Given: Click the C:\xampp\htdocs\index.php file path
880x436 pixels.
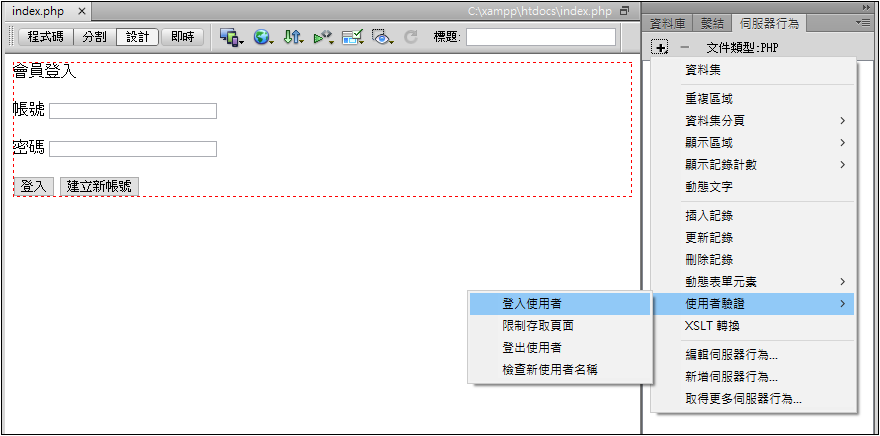Looking at the screenshot, I should click(x=540, y=11).
